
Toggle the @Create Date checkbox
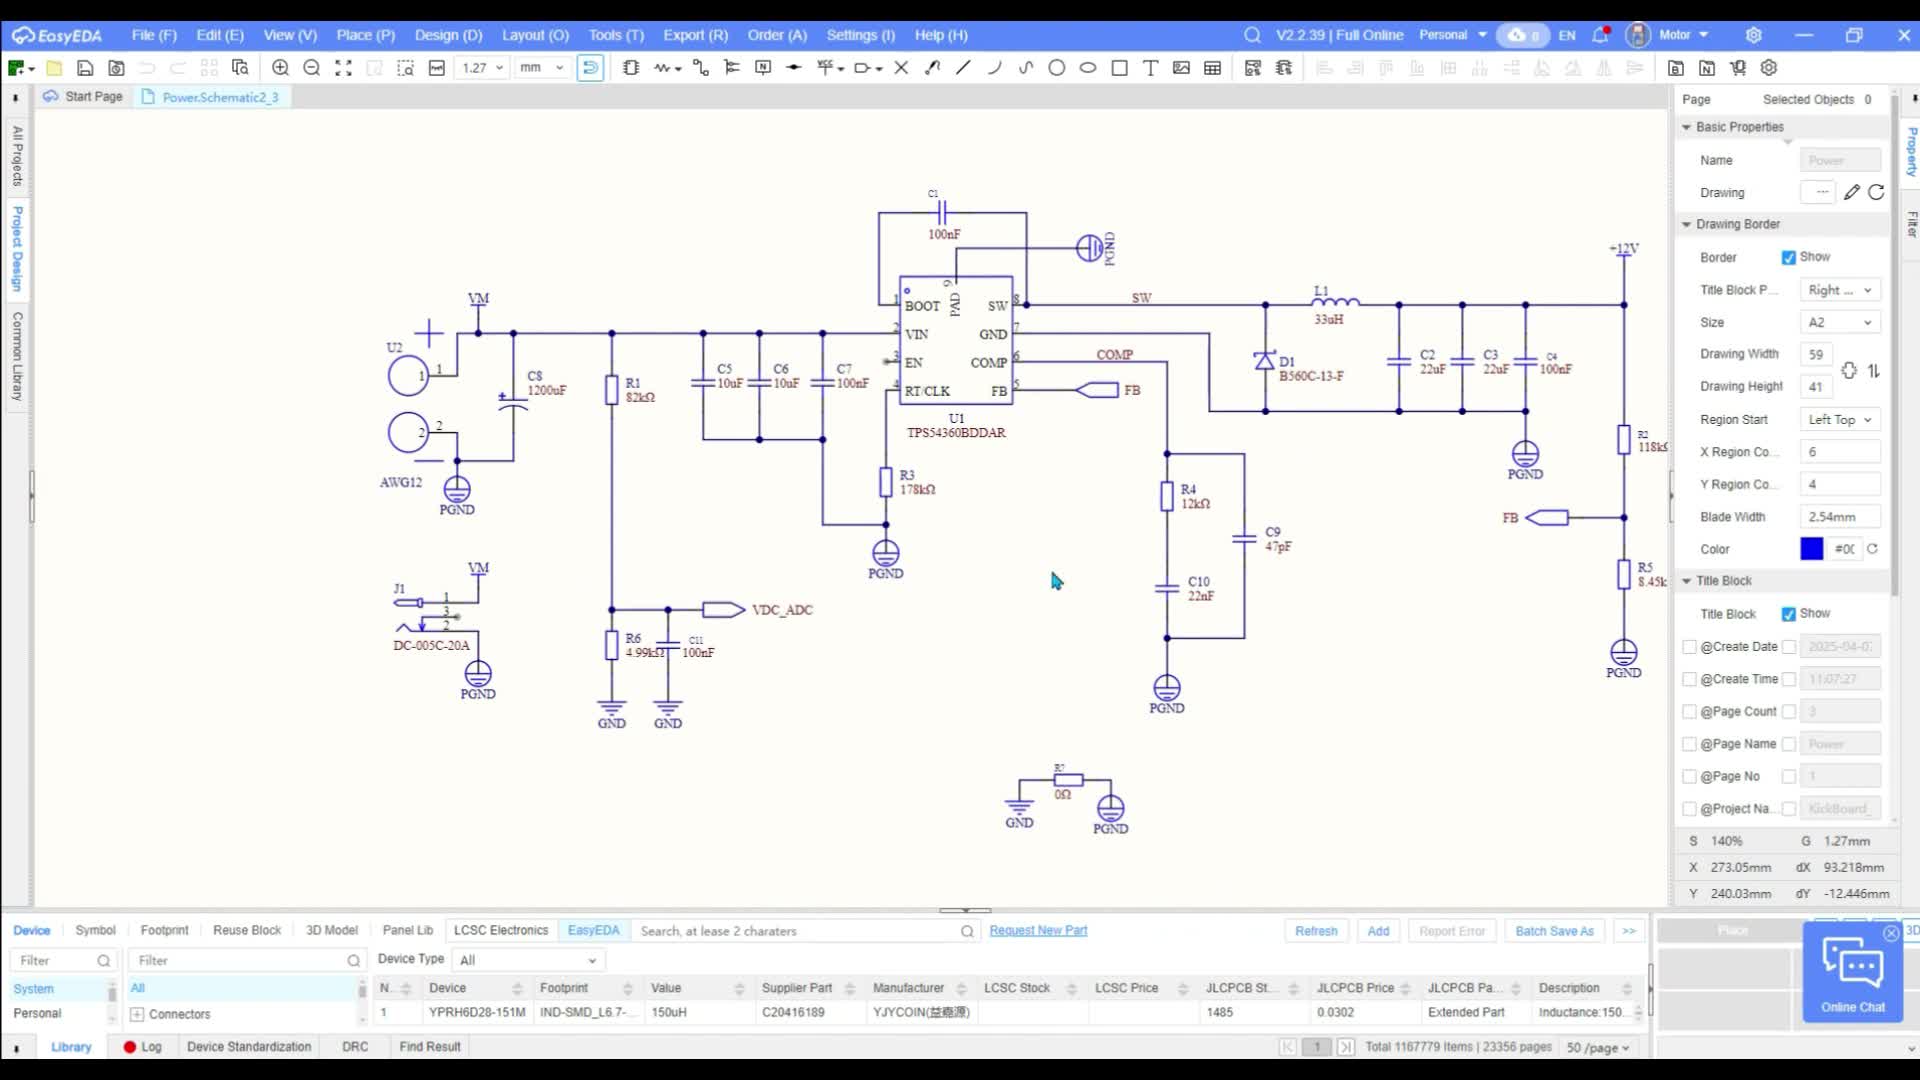coord(1690,647)
